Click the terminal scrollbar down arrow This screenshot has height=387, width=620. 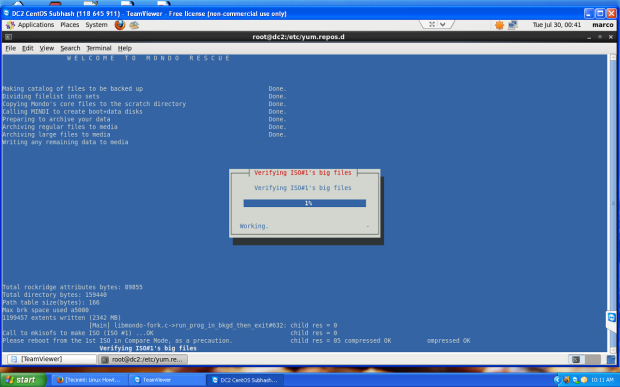(613, 350)
